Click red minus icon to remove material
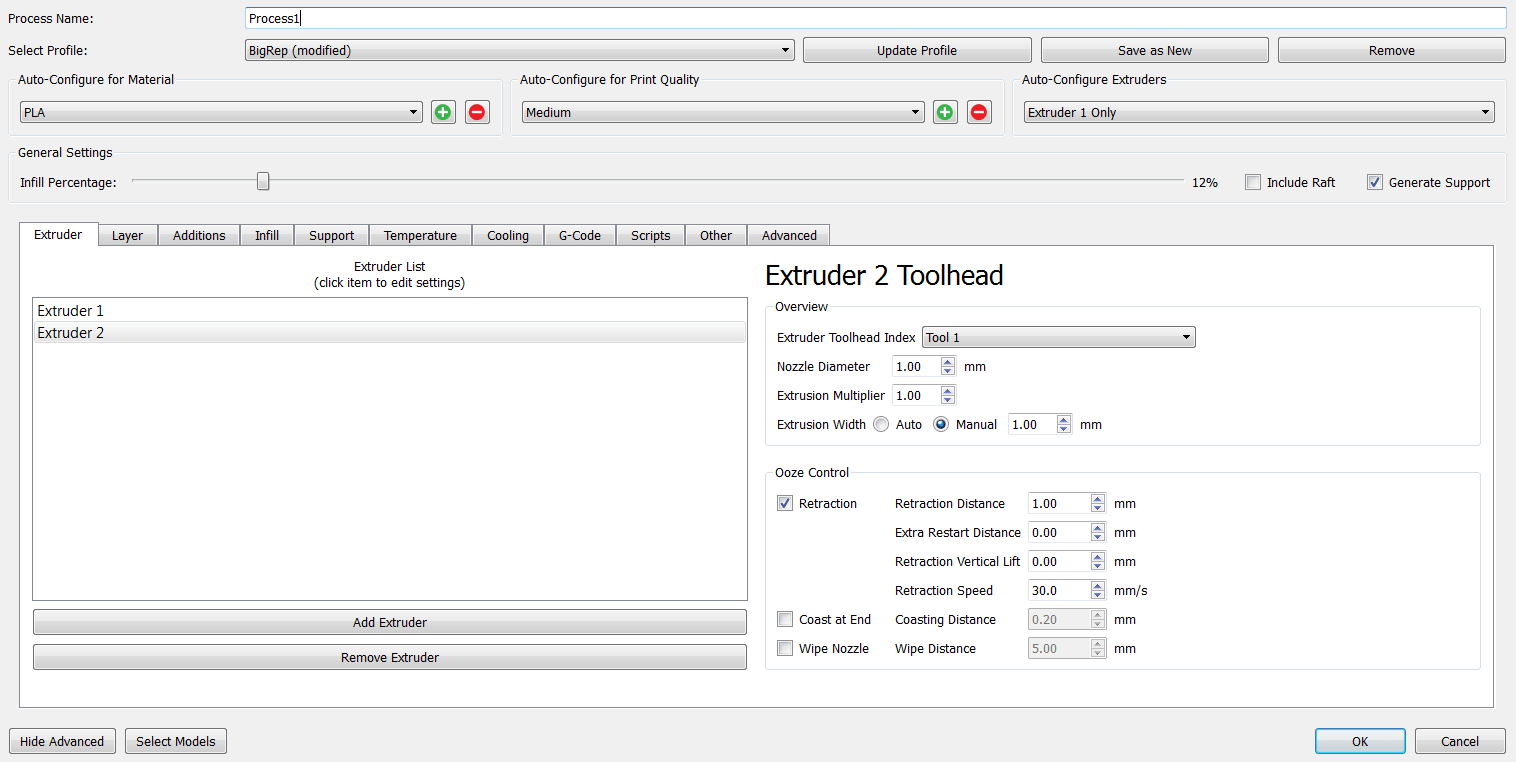 click(477, 112)
